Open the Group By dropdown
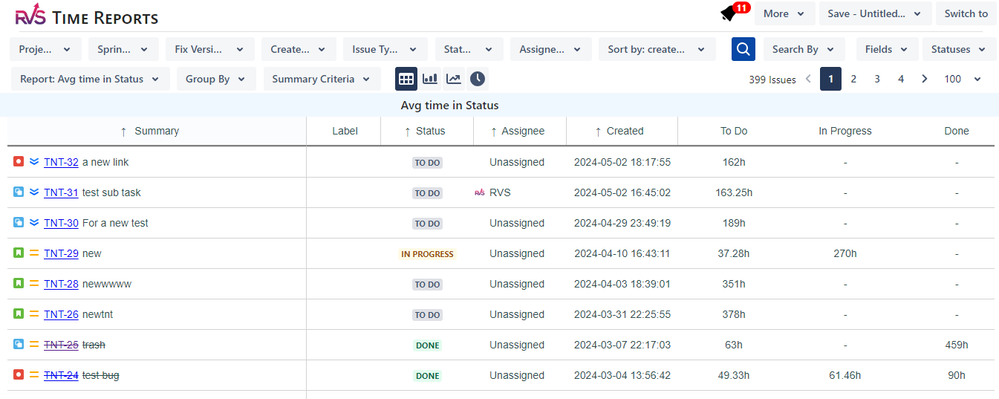999x399 pixels. pyautogui.click(x=216, y=79)
